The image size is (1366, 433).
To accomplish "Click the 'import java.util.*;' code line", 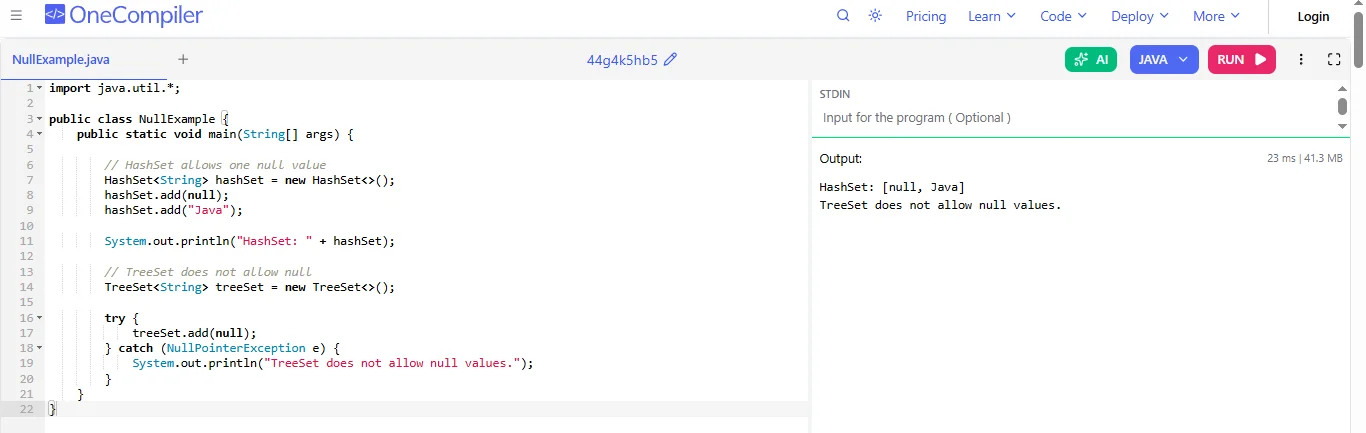I will click(x=114, y=88).
